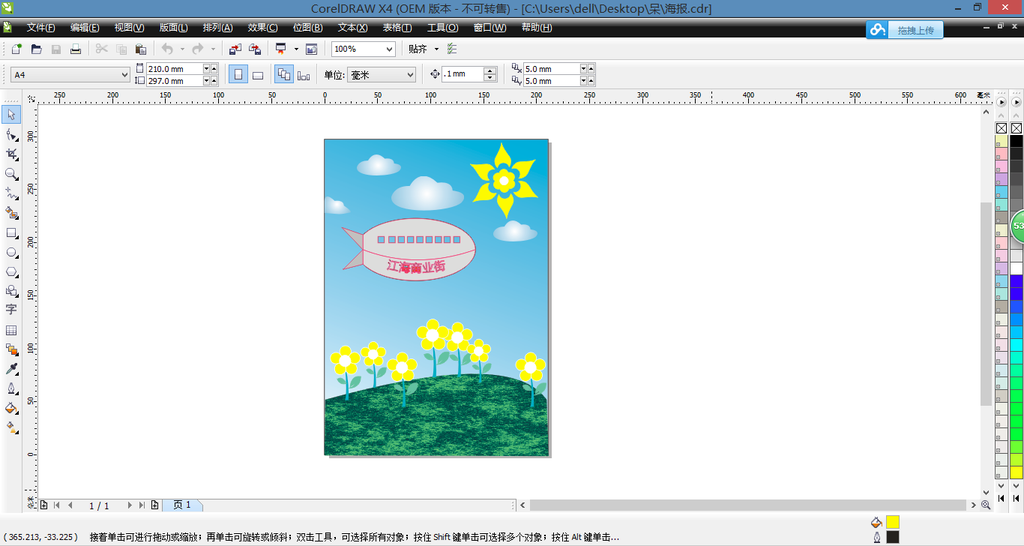Add page after the last page
The image size is (1024, 546).
click(x=155, y=506)
